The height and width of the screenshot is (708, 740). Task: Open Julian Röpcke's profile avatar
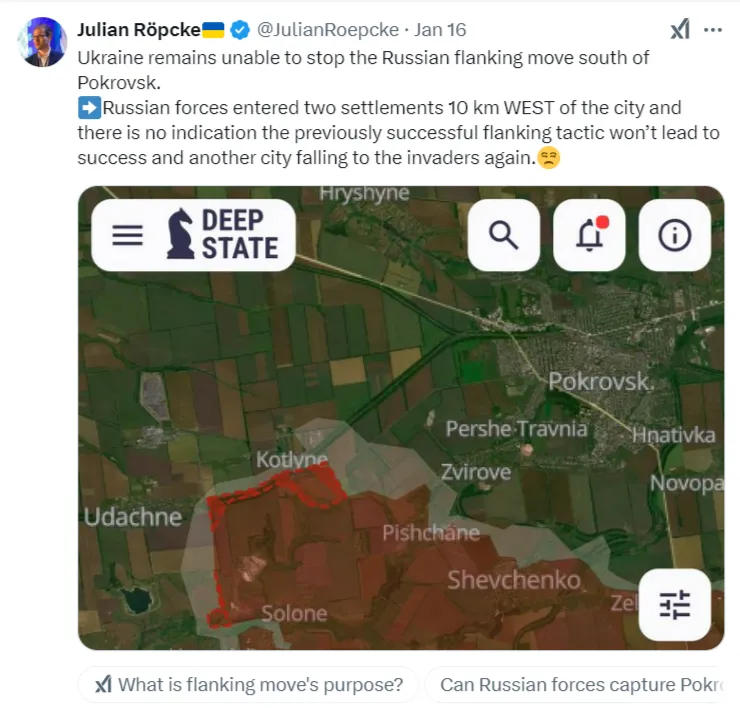[42, 42]
